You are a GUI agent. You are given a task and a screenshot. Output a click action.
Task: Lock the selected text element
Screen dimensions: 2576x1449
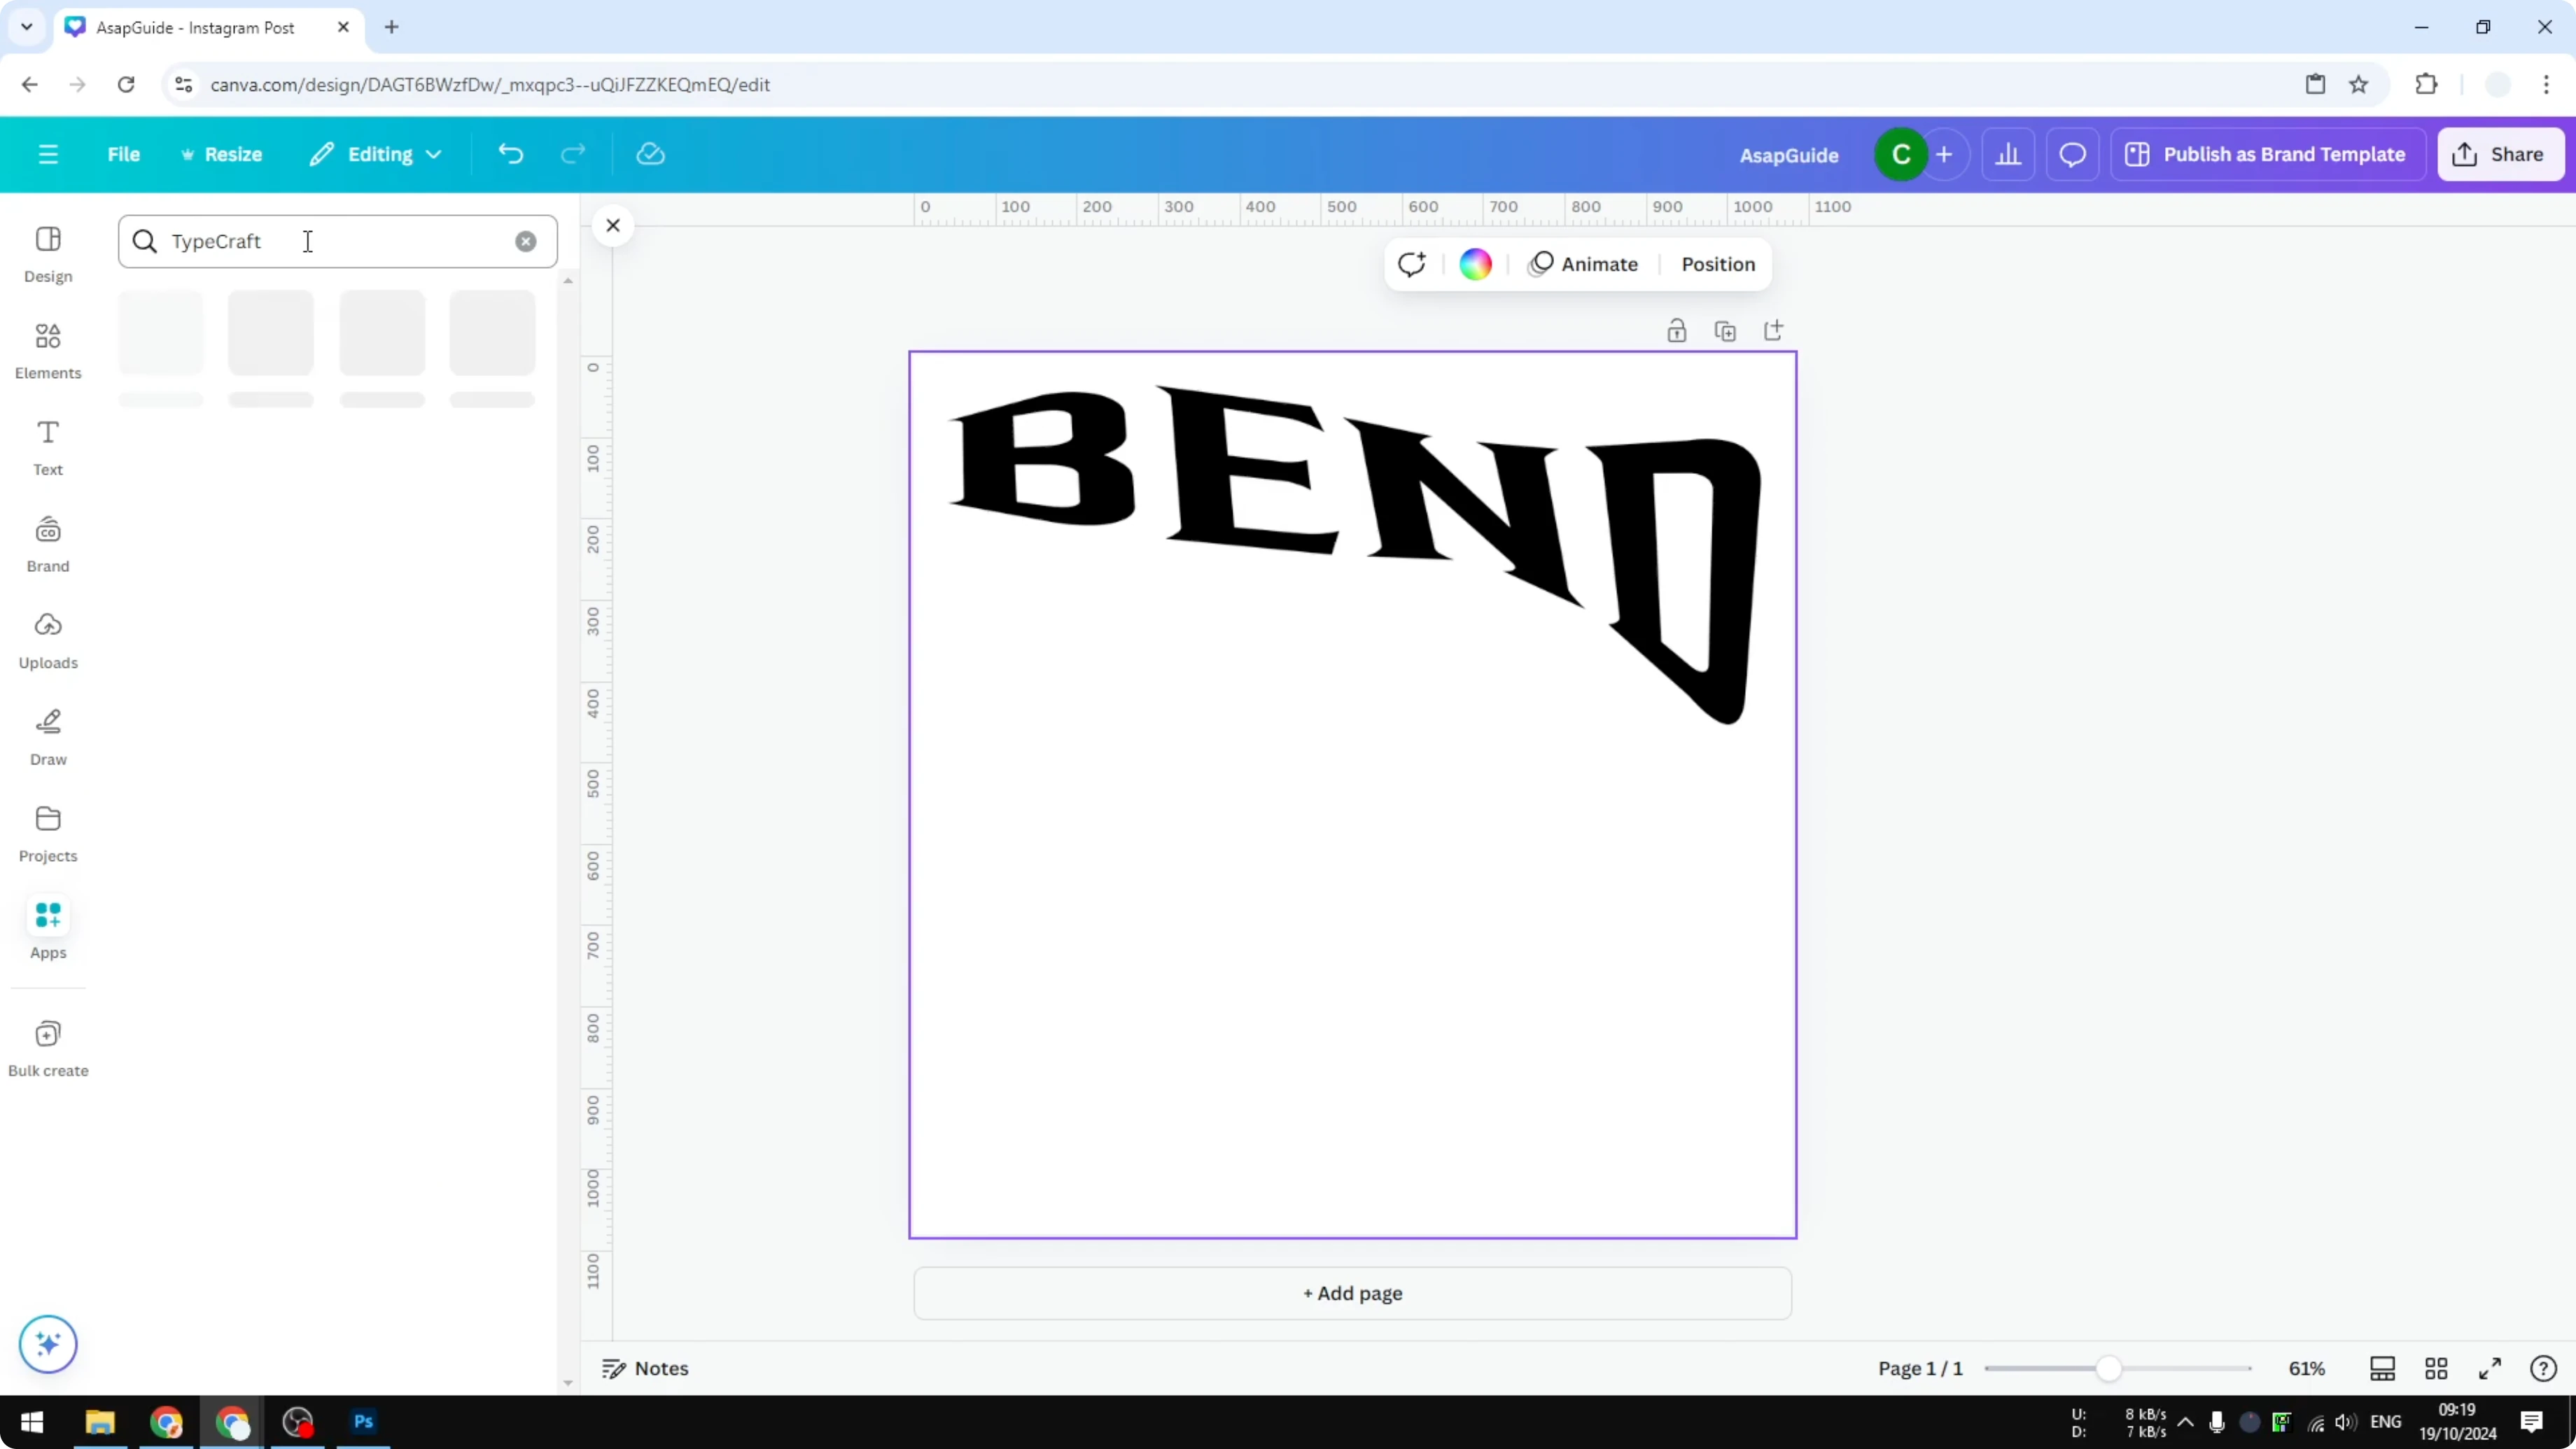1677,330
